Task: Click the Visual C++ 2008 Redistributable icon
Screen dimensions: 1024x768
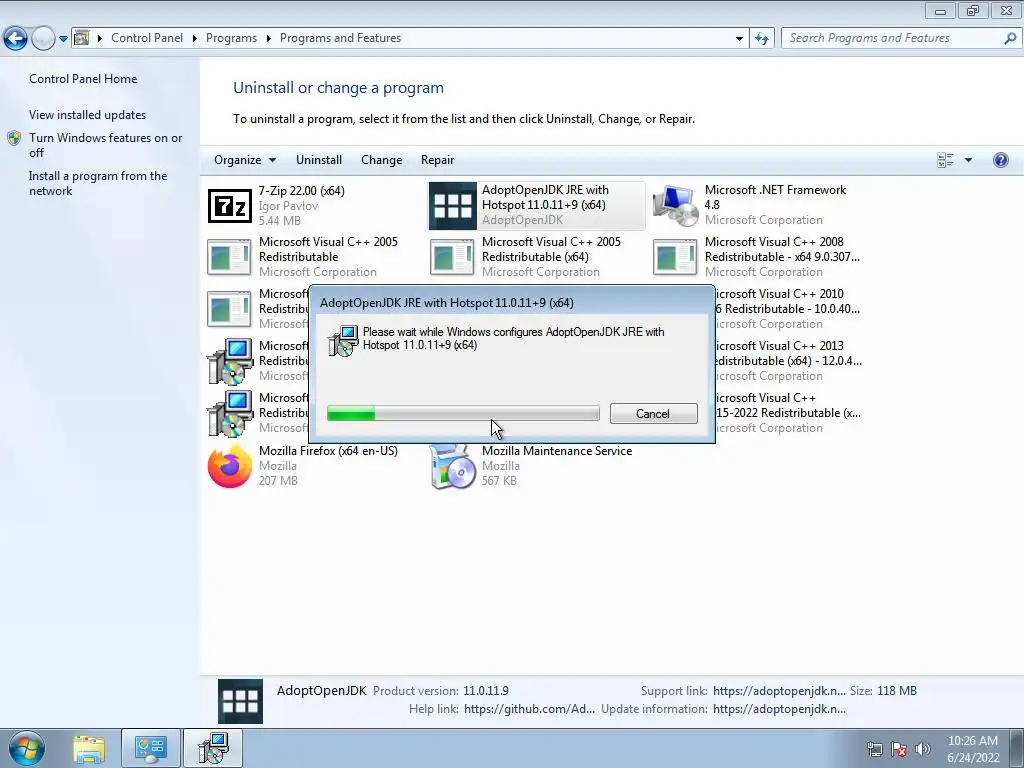Action: point(675,257)
